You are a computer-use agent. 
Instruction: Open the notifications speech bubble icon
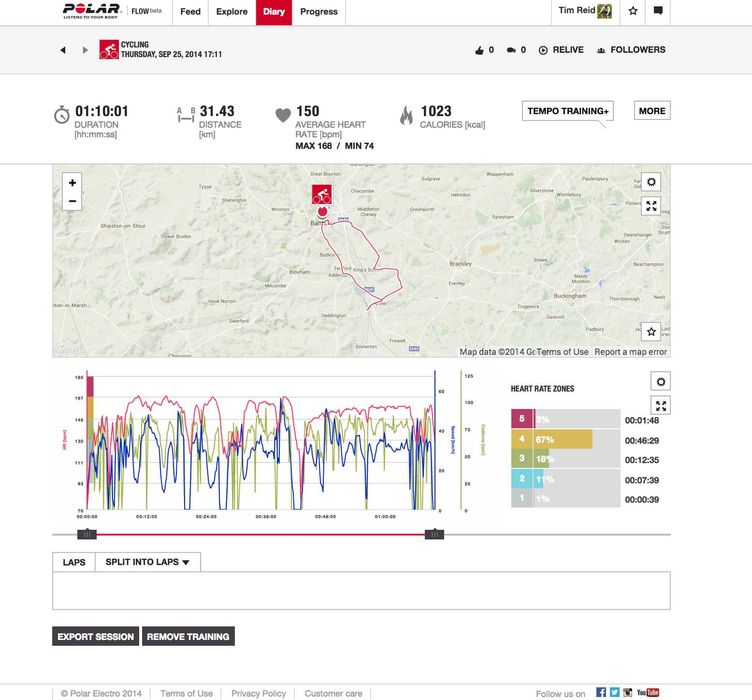658,11
